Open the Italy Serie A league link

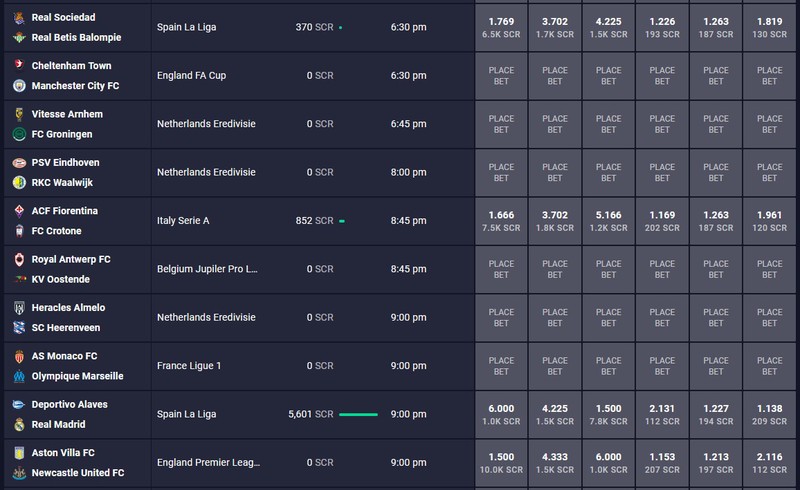183,220
